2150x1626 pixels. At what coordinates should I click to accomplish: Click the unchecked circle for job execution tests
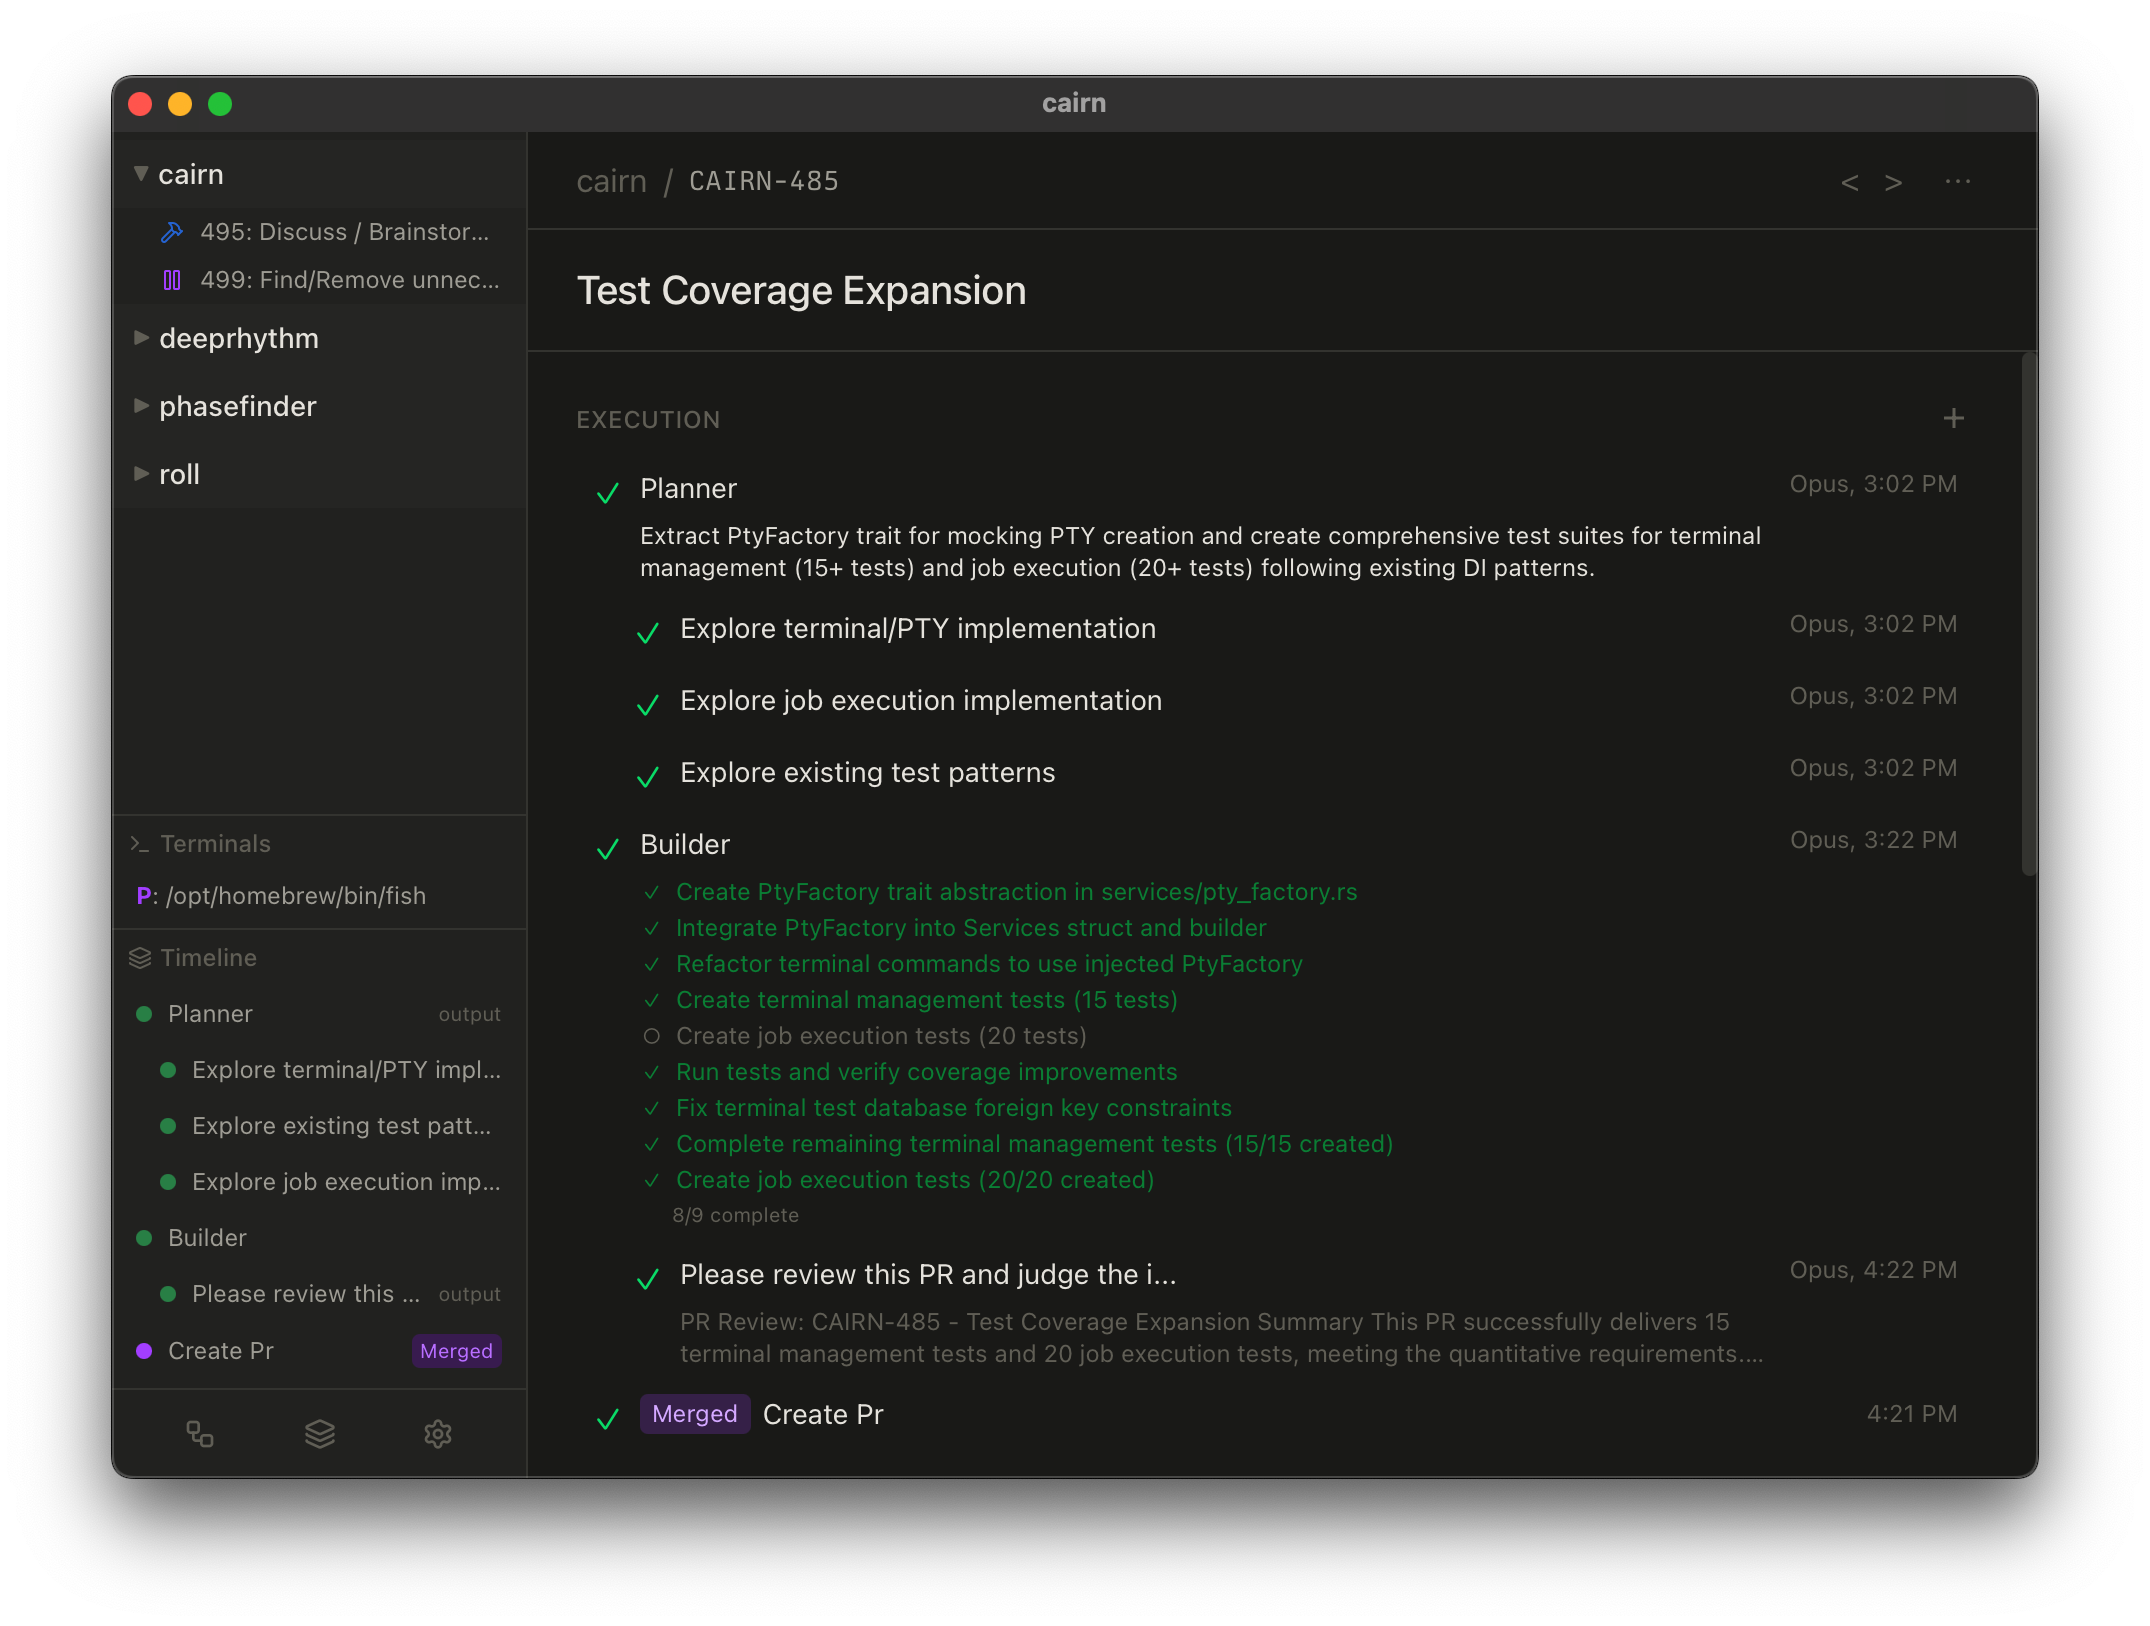point(652,1036)
